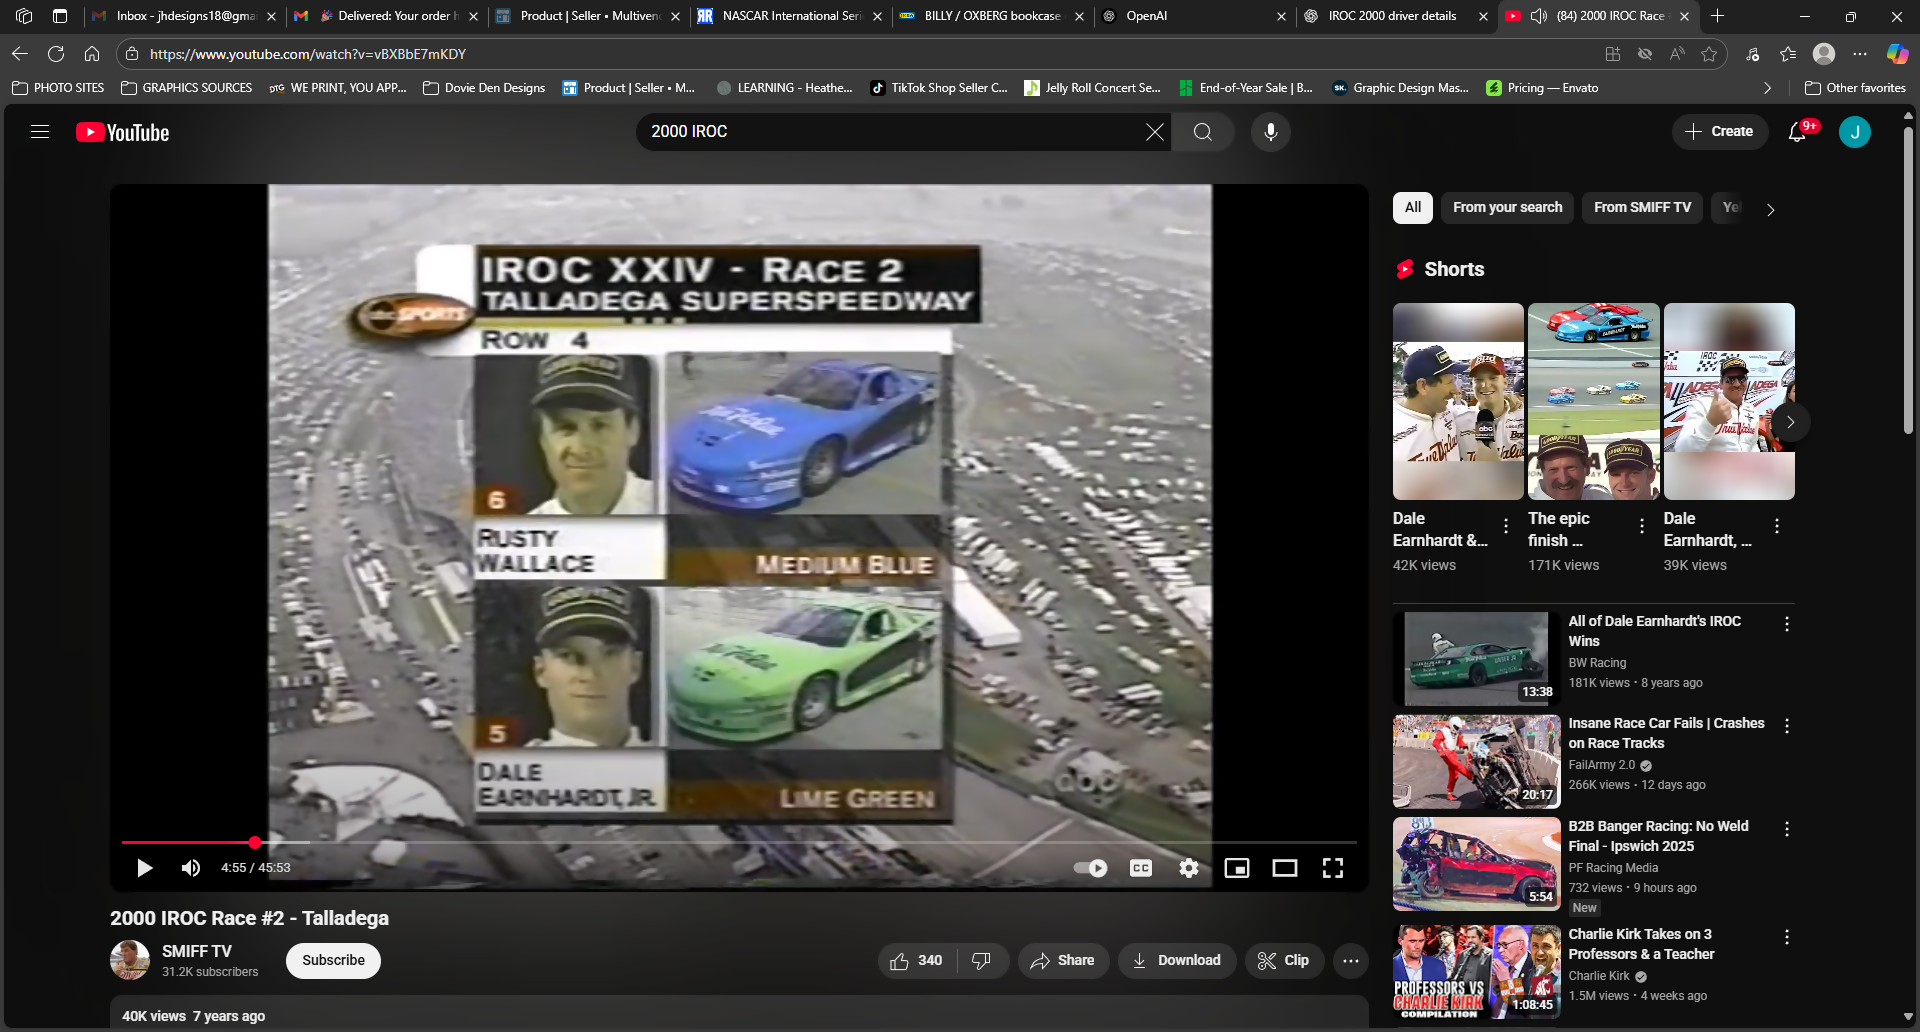The height and width of the screenshot is (1032, 1920).
Task: Close the BILLY / OXBERG bookcase tab
Action: (x=1079, y=16)
